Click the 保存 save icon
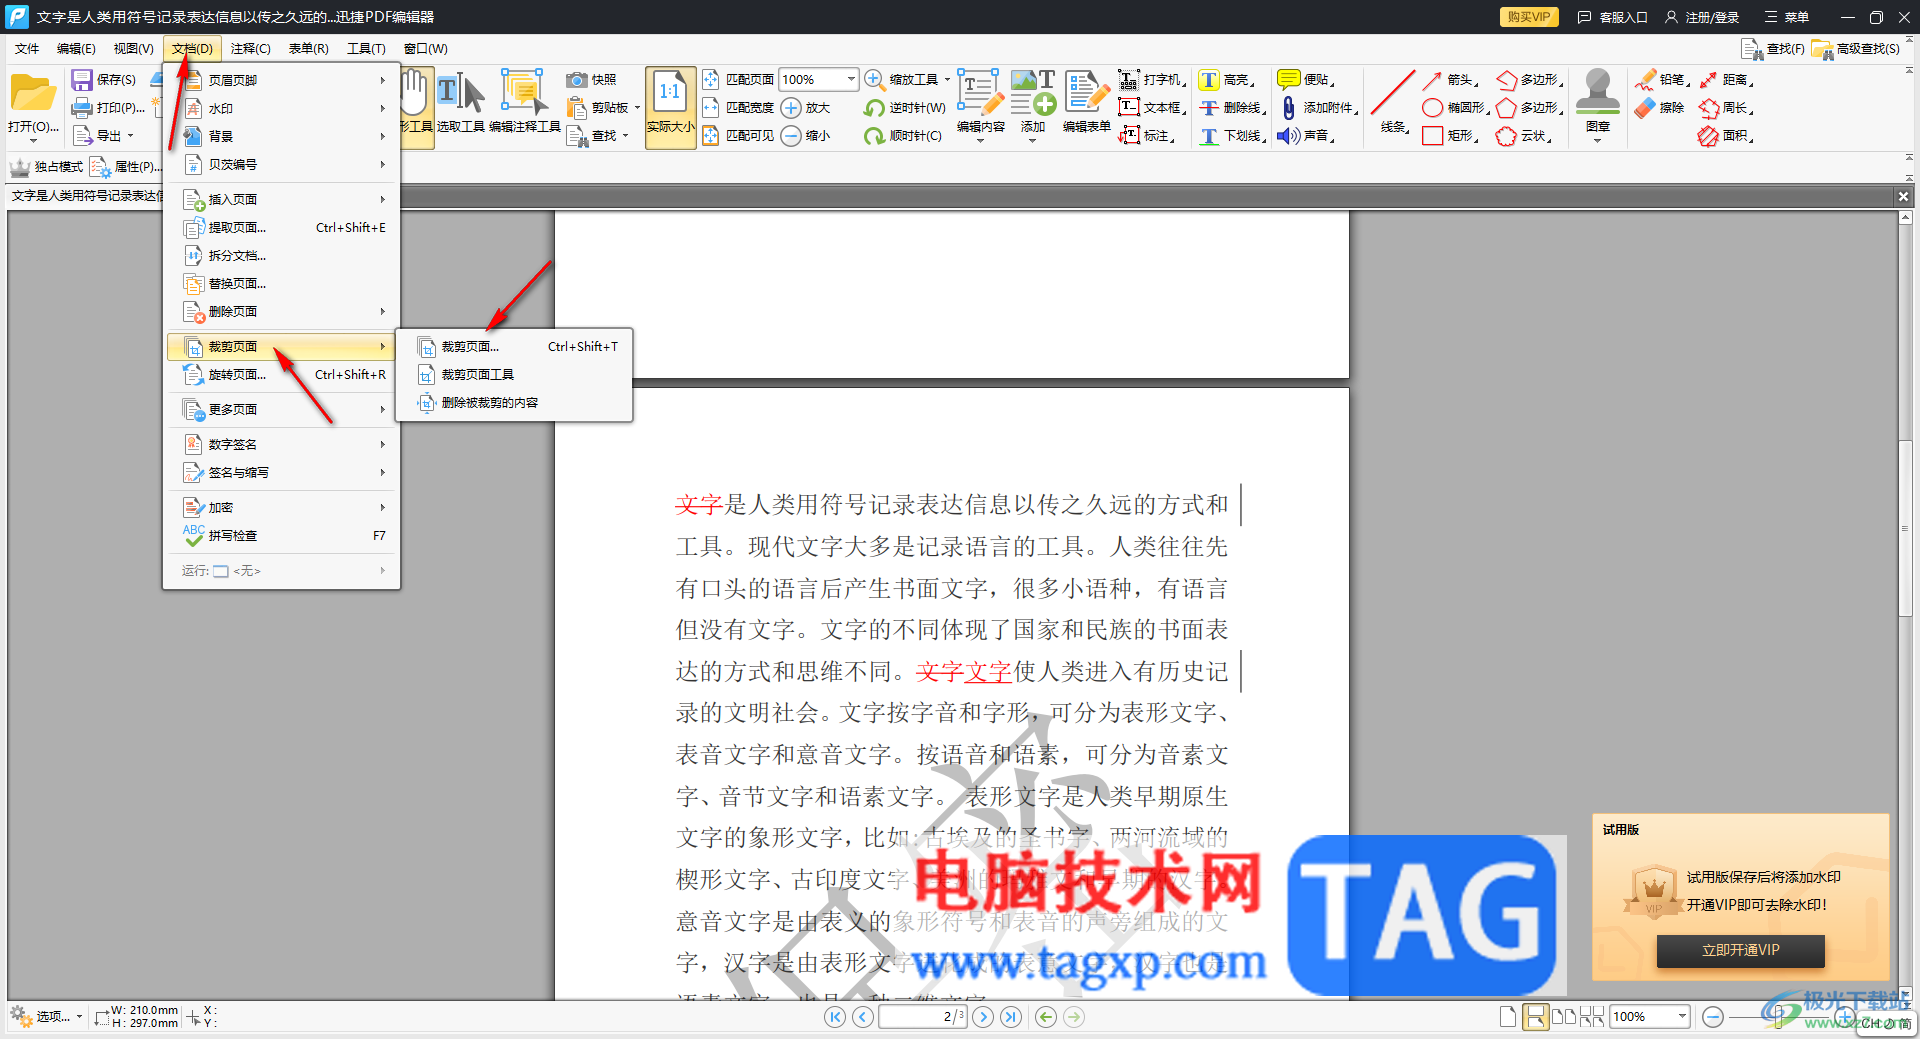The image size is (1920, 1039). coord(82,80)
